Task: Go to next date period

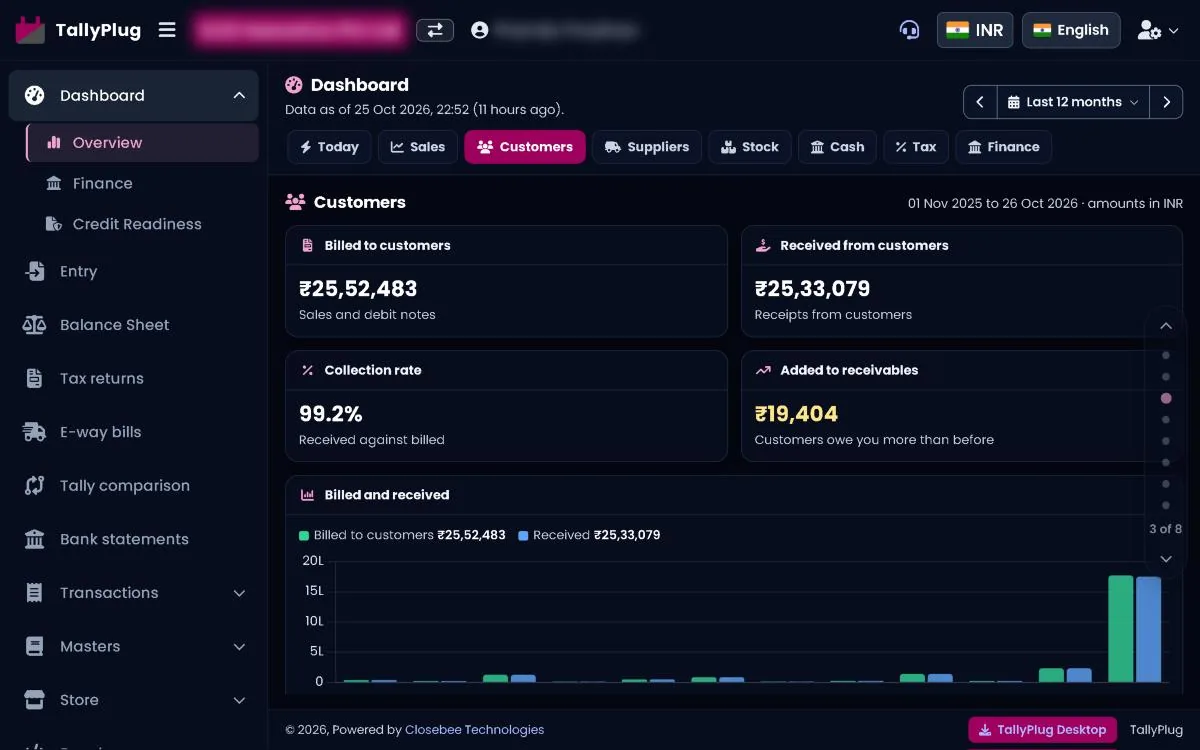Action: [x=1166, y=102]
